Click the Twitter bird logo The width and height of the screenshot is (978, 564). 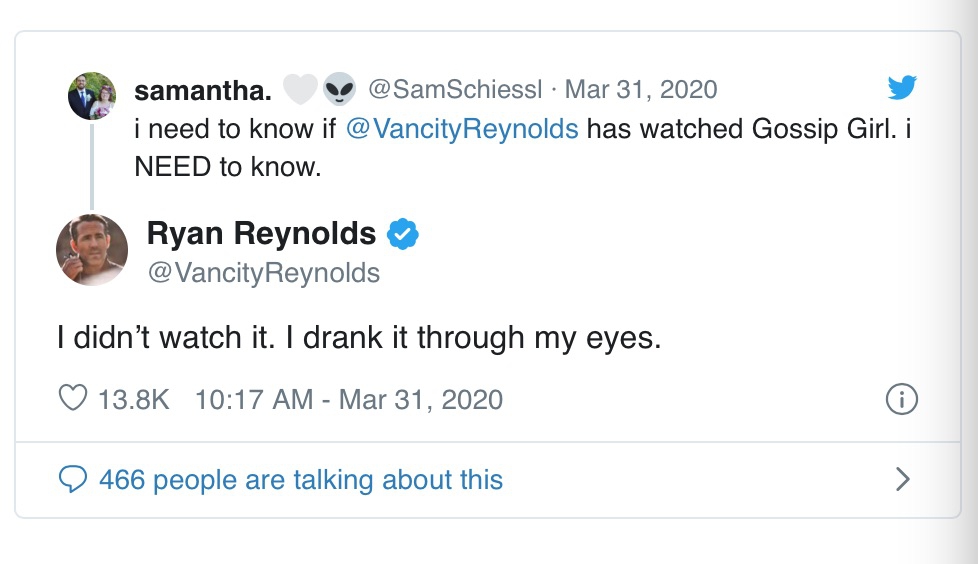[x=902, y=87]
